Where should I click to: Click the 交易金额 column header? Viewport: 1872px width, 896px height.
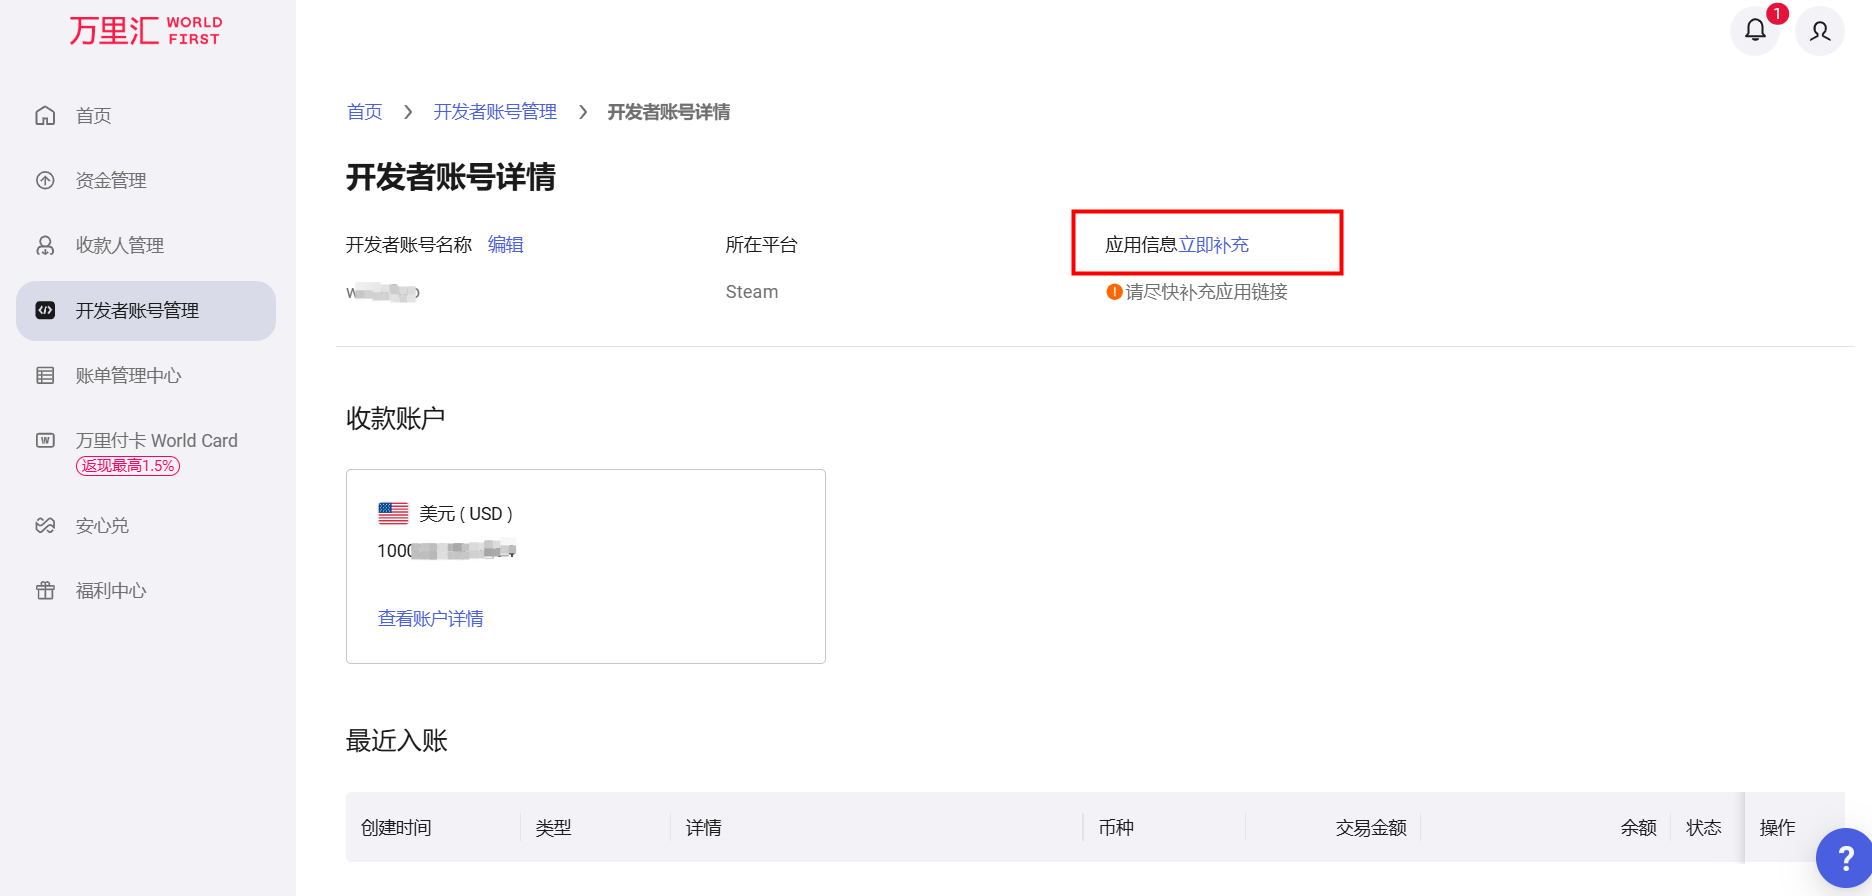coord(1370,828)
